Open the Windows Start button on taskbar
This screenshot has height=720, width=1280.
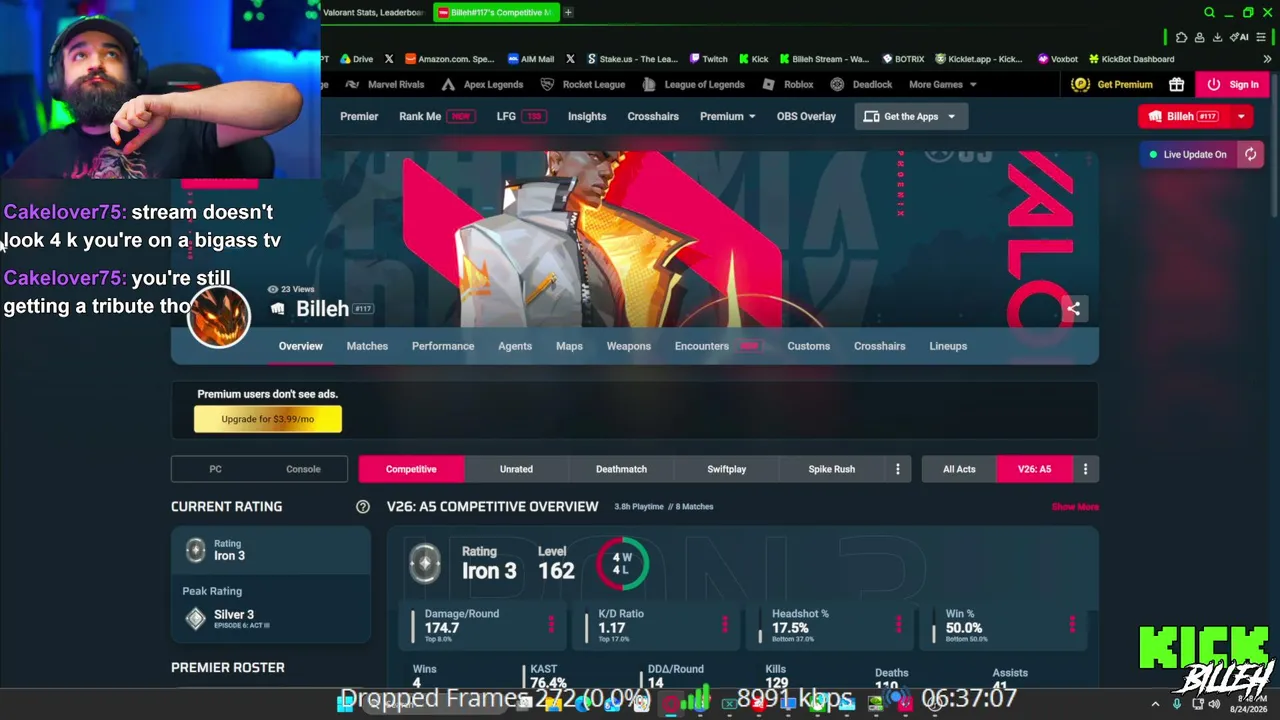coord(346,703)
